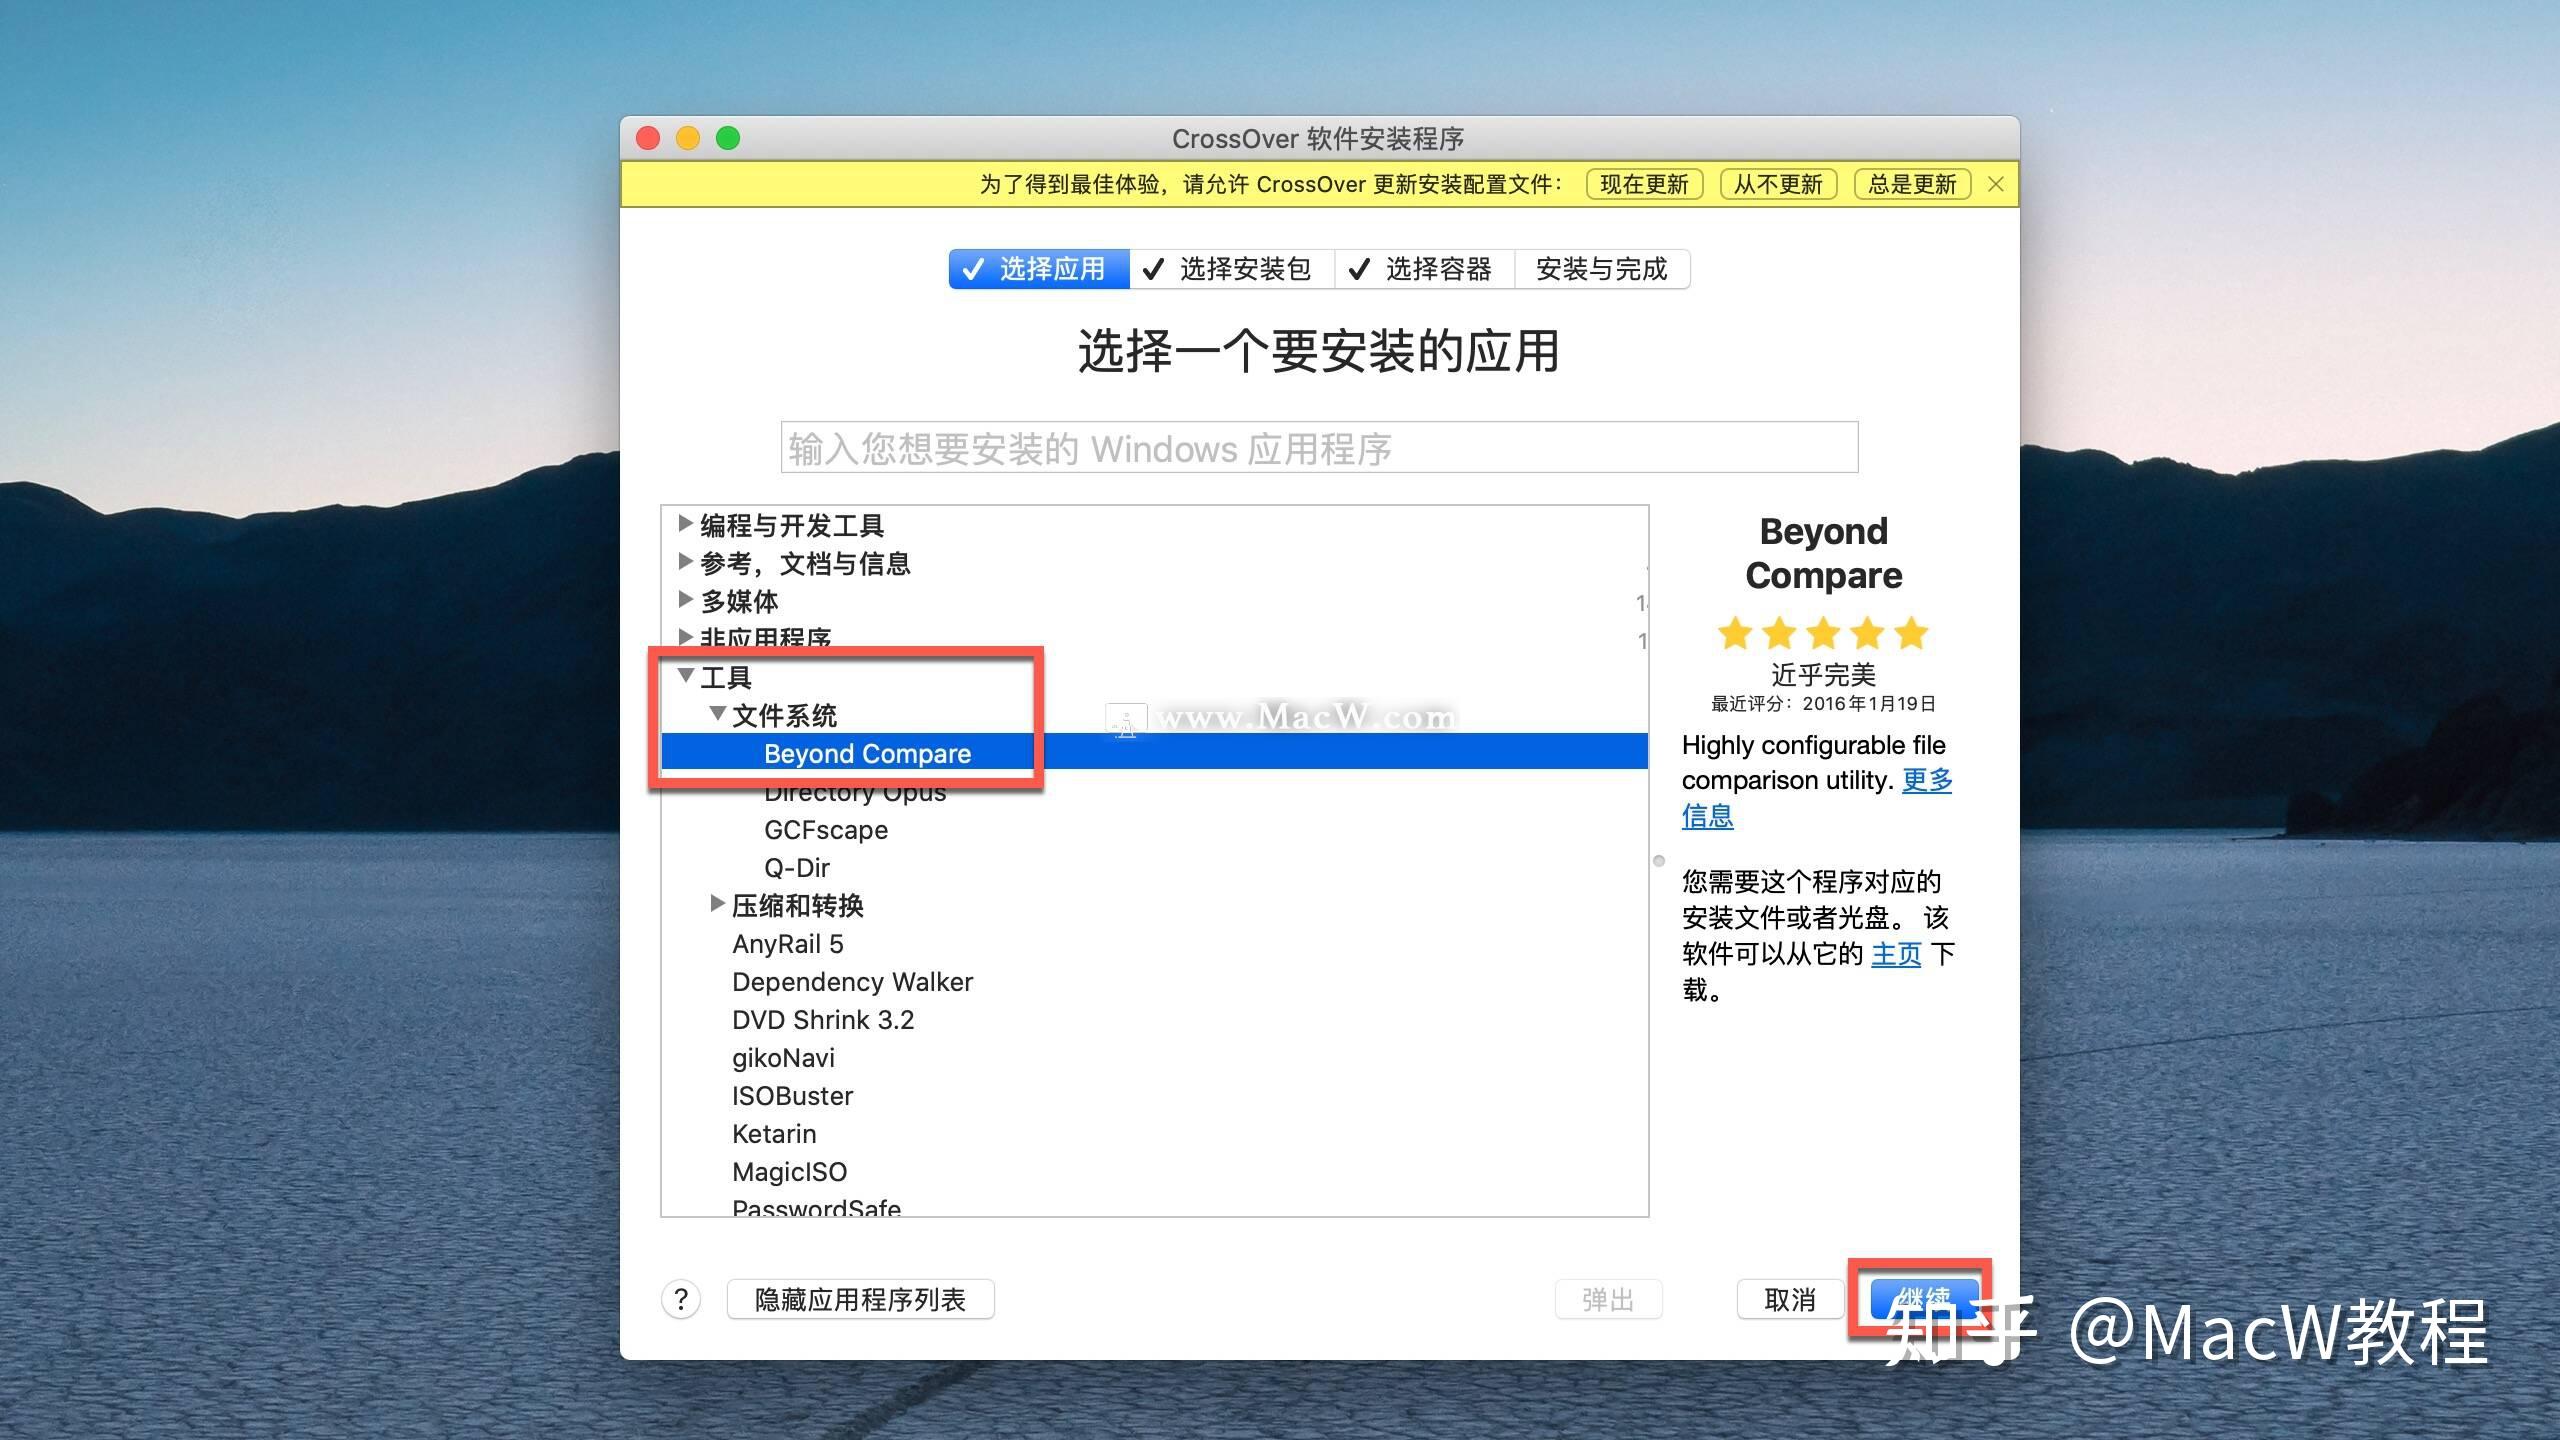Click 隐藏应用程序列表 at the bottom
Image resolution: width=2560 pixels, height=1440 pixels.
click(x=860, y=1298)
